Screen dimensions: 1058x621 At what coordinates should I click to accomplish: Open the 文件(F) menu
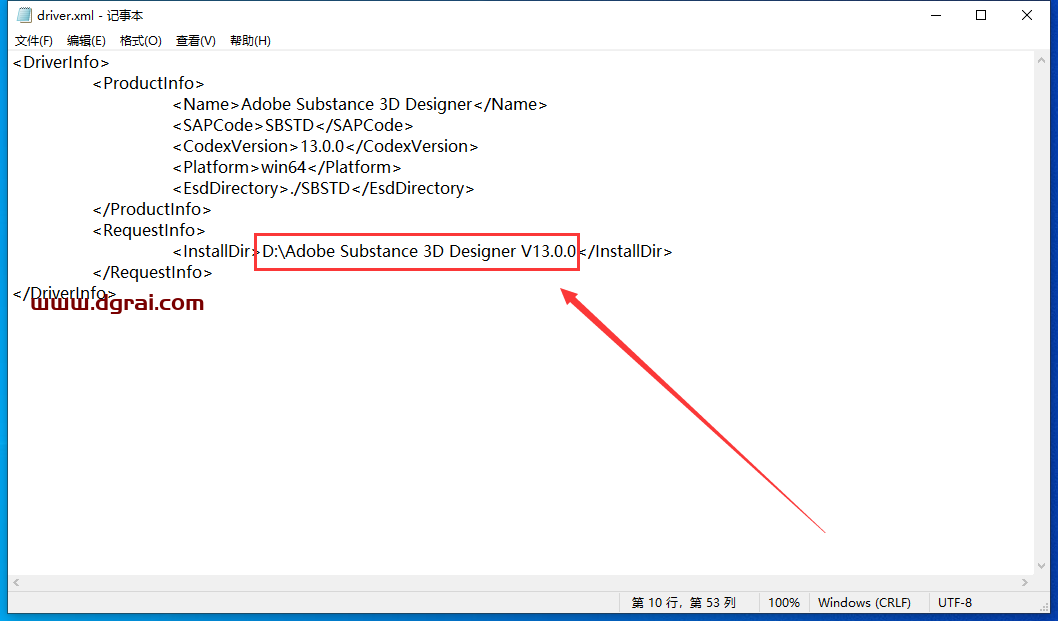pos(34,40)
